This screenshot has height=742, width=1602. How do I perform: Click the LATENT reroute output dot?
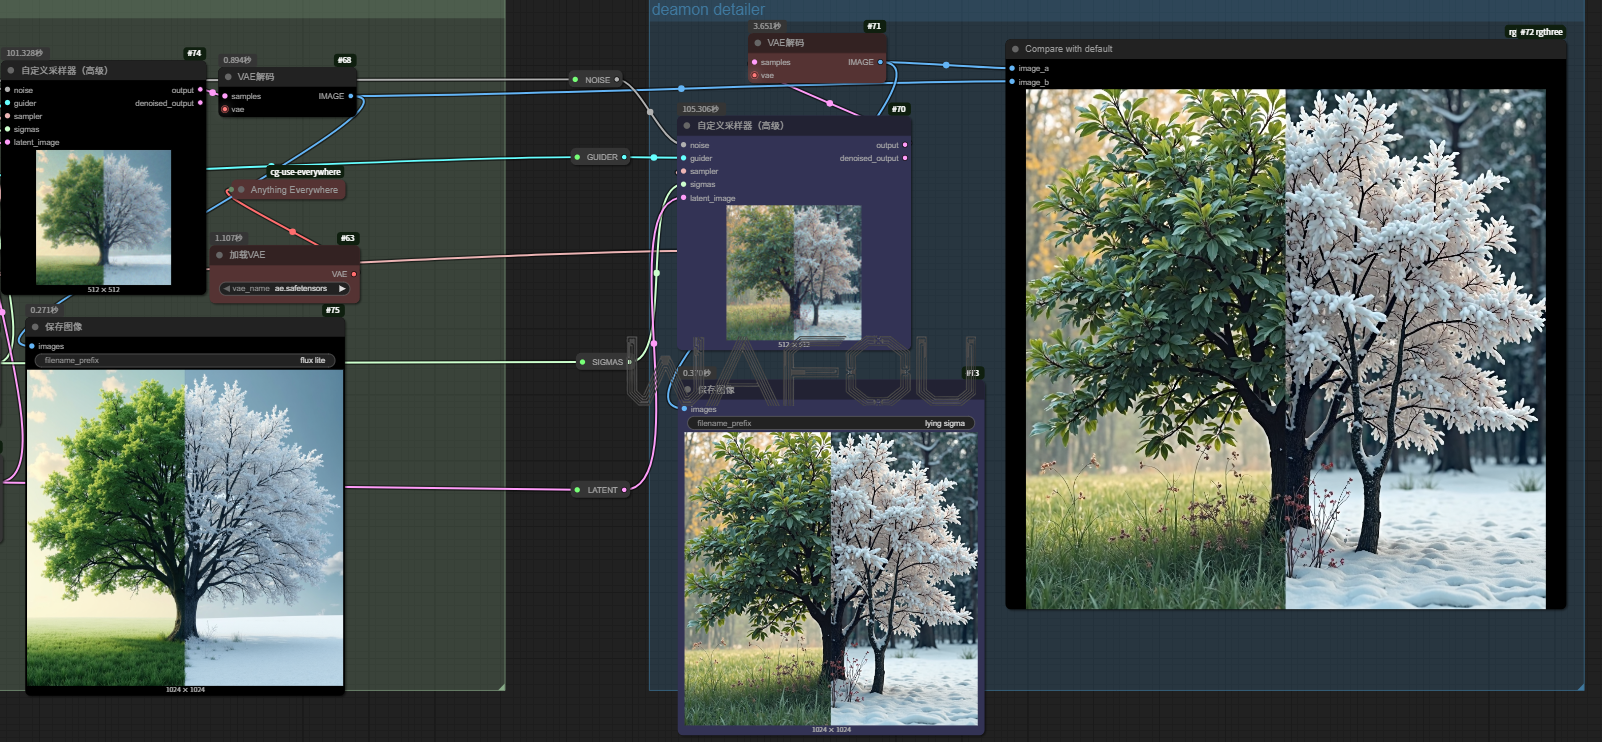(624, 490)
